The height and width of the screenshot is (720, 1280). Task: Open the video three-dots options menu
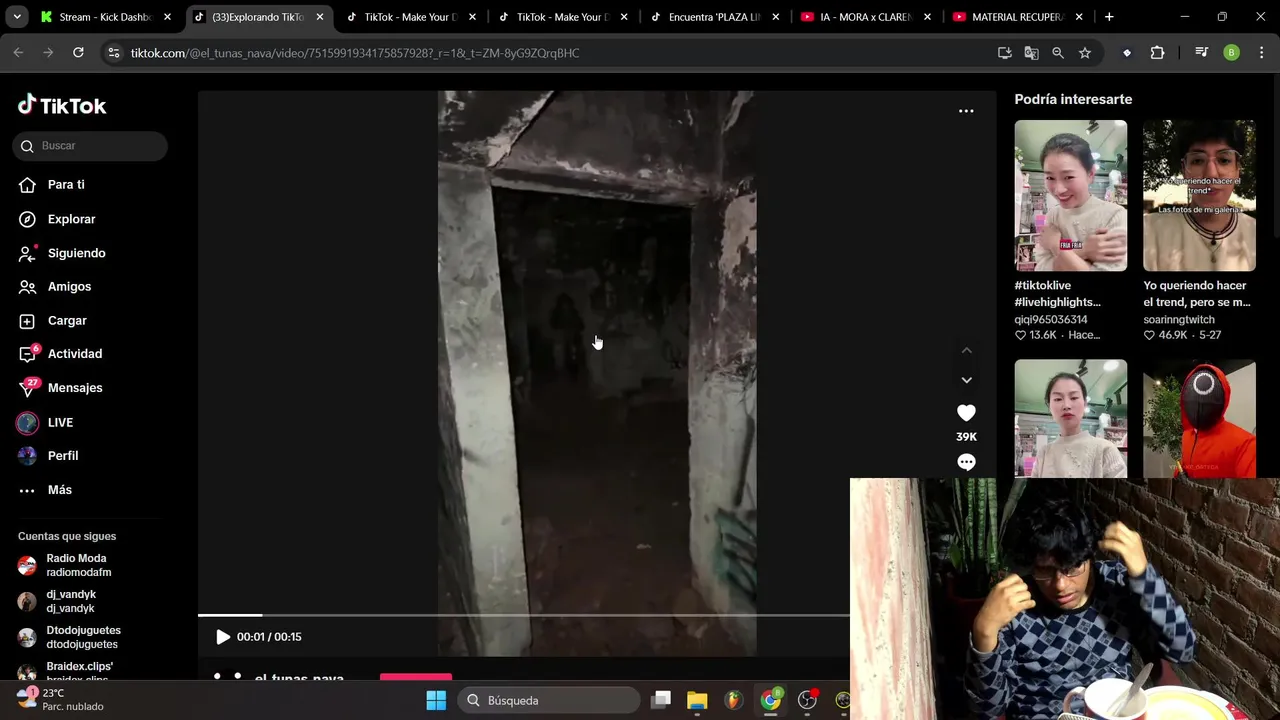pyautogui.click(x=966, y=111)
